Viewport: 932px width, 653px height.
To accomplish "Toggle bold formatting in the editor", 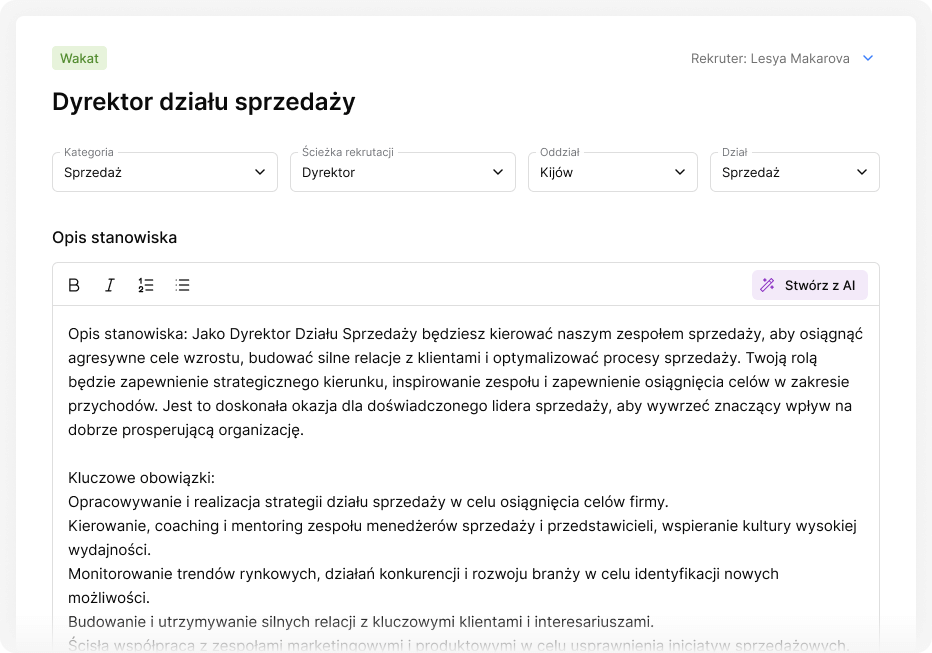I will click(x=74, y=285).
